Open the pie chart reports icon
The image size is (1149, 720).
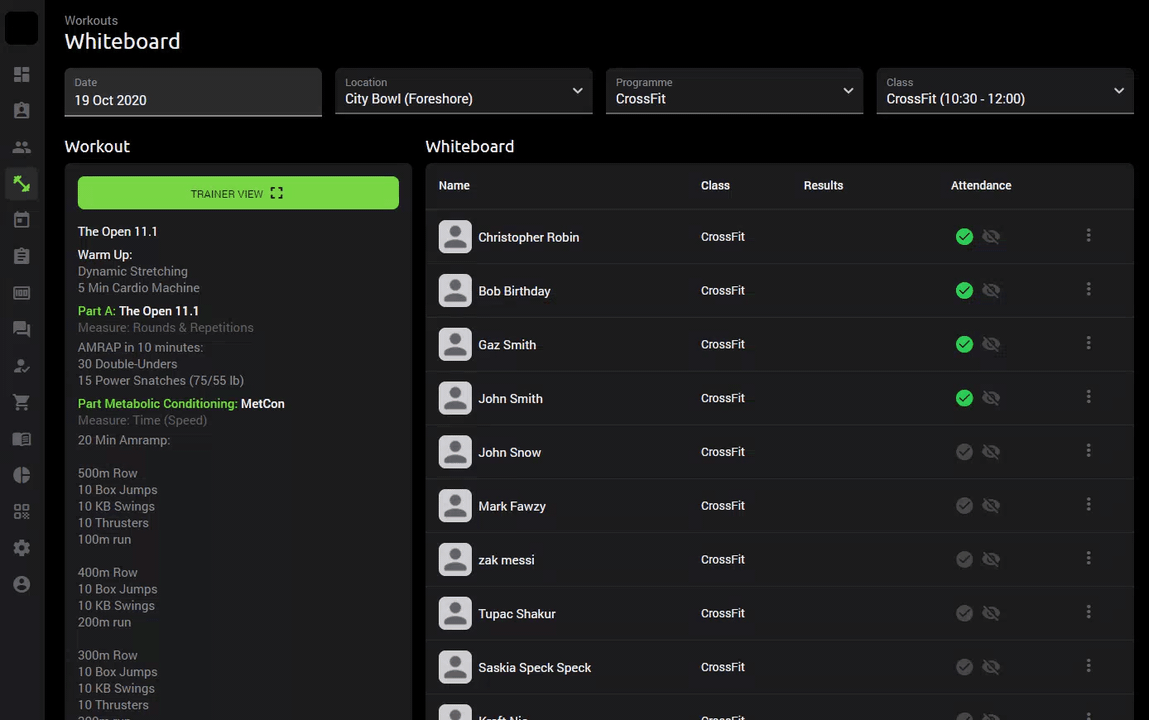(x=21, y=475)
